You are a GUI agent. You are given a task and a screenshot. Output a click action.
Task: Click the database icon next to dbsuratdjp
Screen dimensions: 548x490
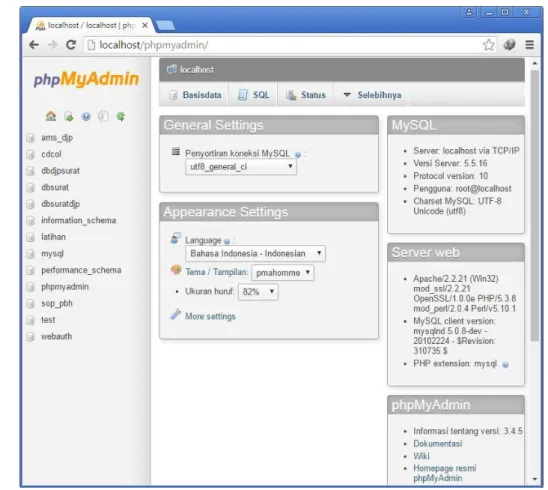pyautogui.click(x=31, y=204)
